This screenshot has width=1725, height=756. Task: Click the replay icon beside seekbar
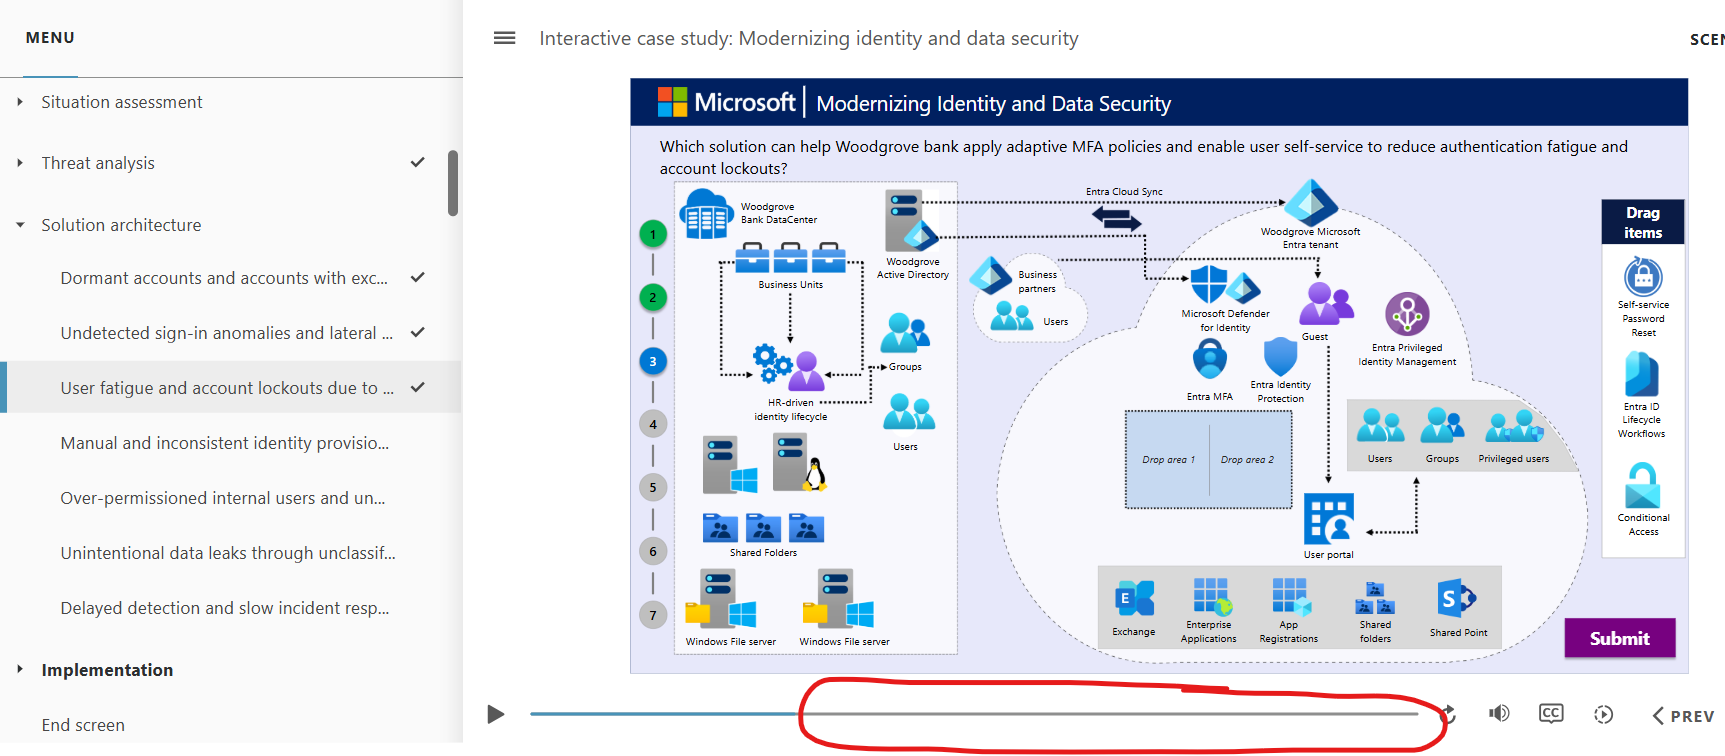click(x=1447, y=714)
